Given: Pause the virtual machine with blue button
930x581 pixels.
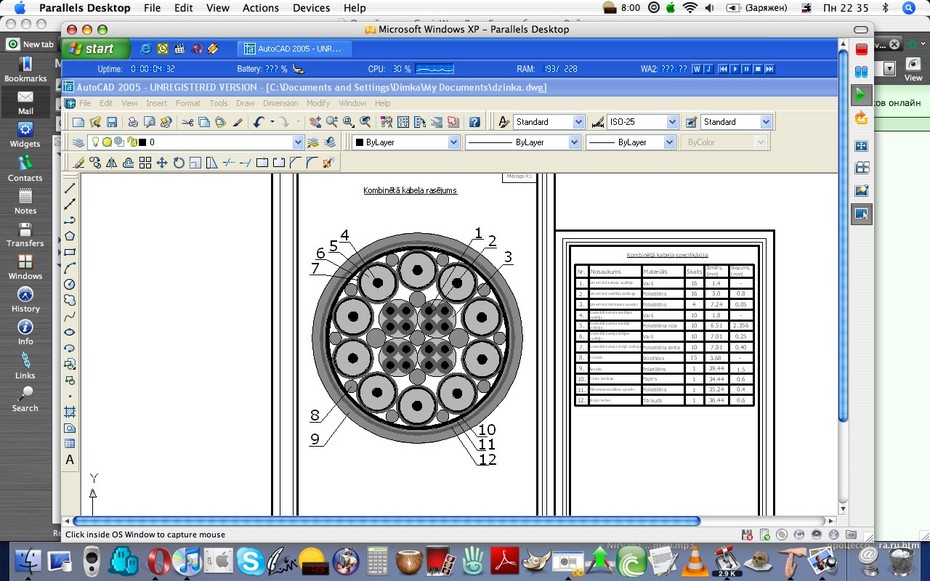Looking at the screenshot, I should click(x=861, y=72).
